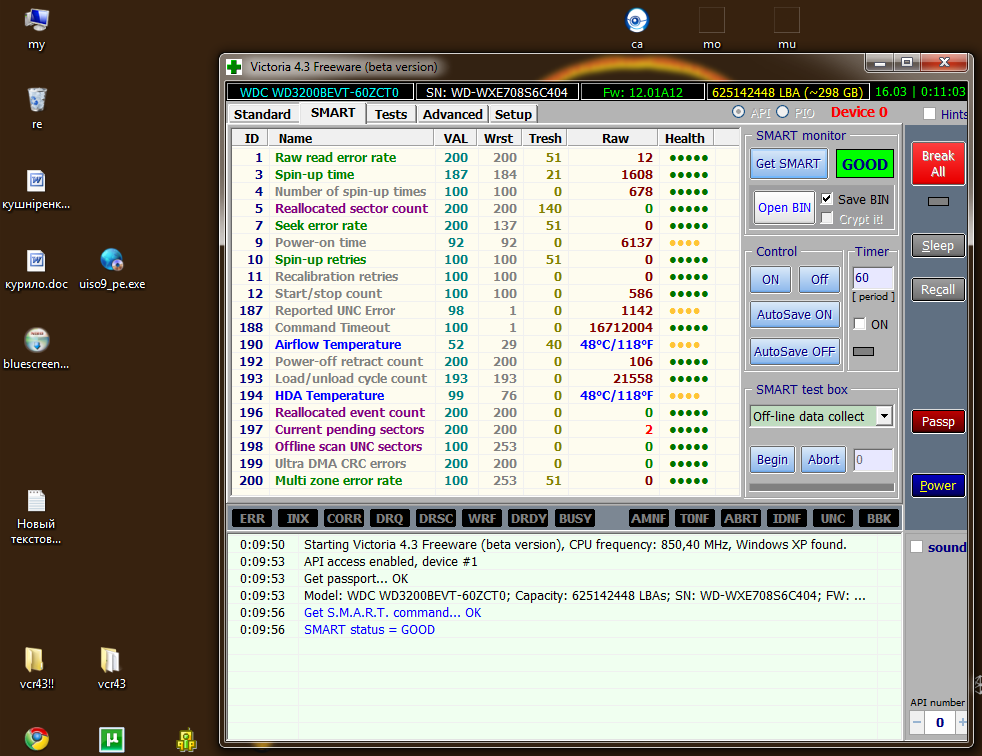The width and height of the screenshot is (982, 756).
Task: Expand the Off-line data collect dropdown
Action: click(884, 416)
